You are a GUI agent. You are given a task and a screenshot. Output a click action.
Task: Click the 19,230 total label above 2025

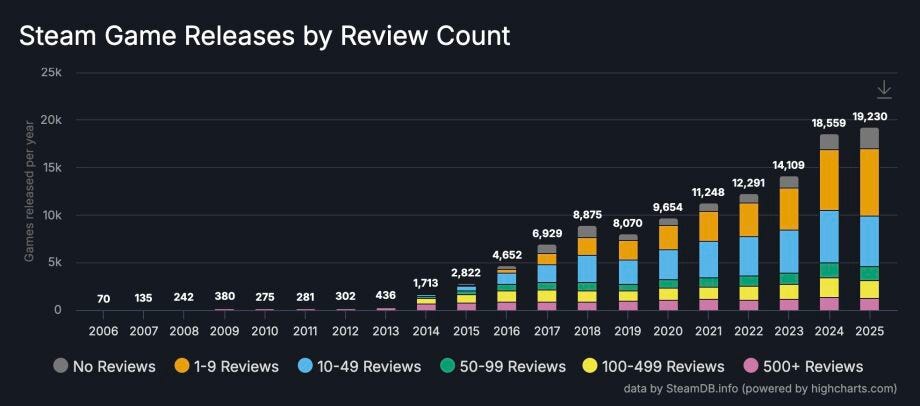[870, 117]
